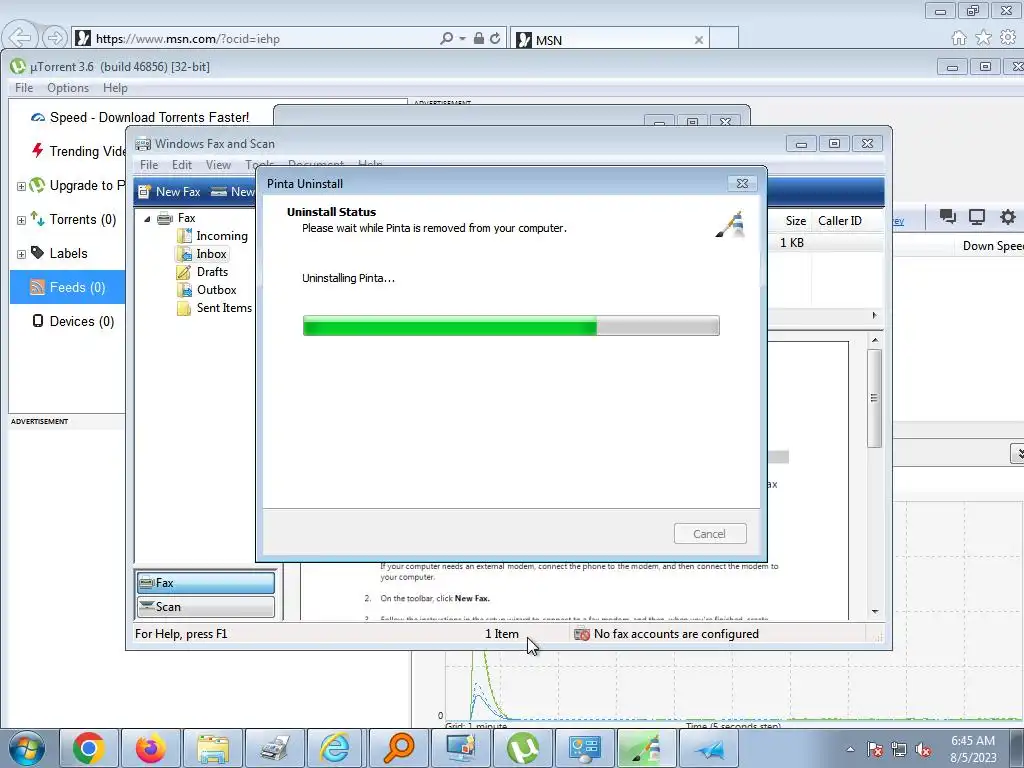Viewport: 1024px width, 768px height.
Task: Select Incoming folder in Fax tree
Action: point(213,236)
